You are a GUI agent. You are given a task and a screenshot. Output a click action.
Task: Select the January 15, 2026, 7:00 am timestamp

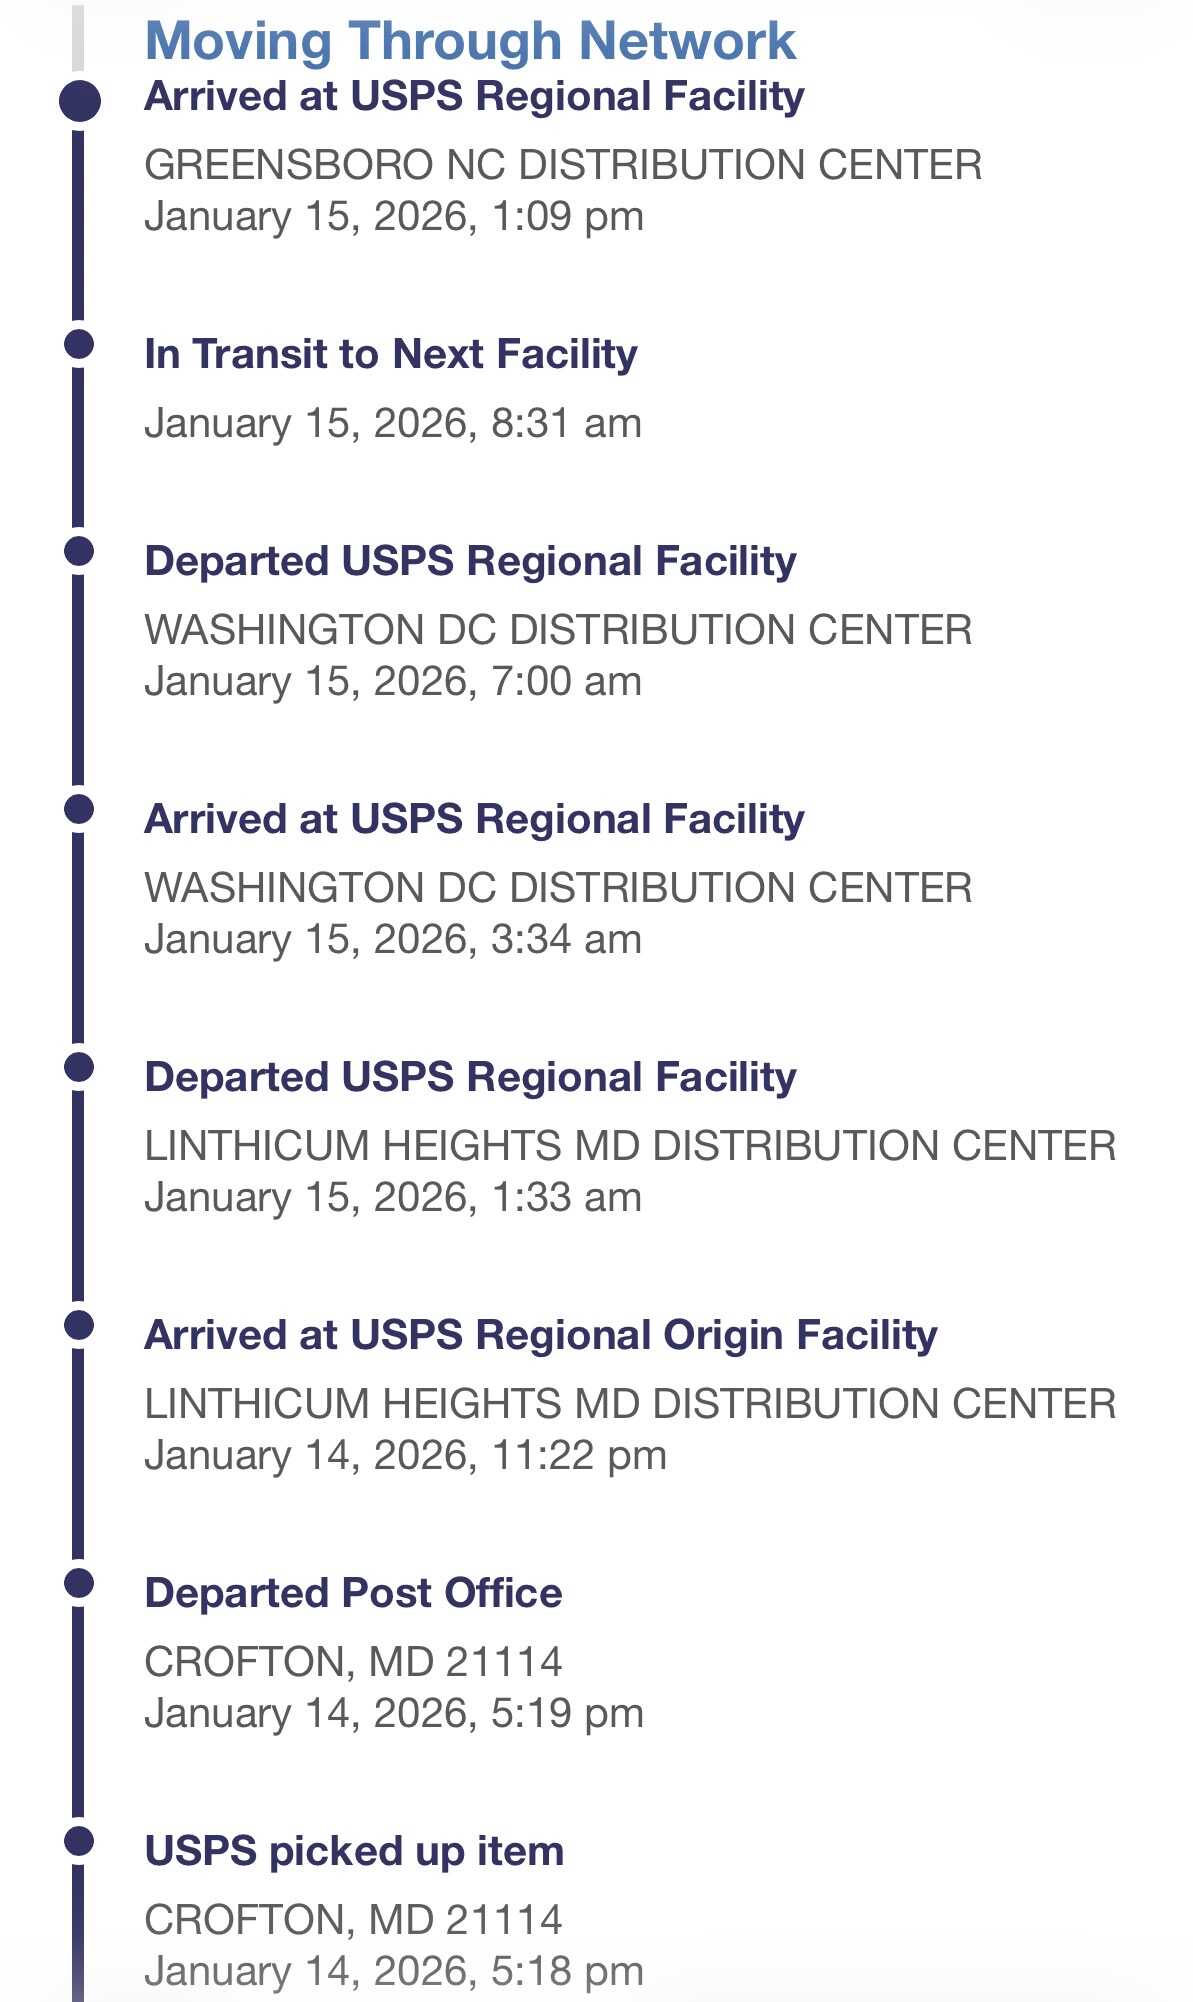393,682
